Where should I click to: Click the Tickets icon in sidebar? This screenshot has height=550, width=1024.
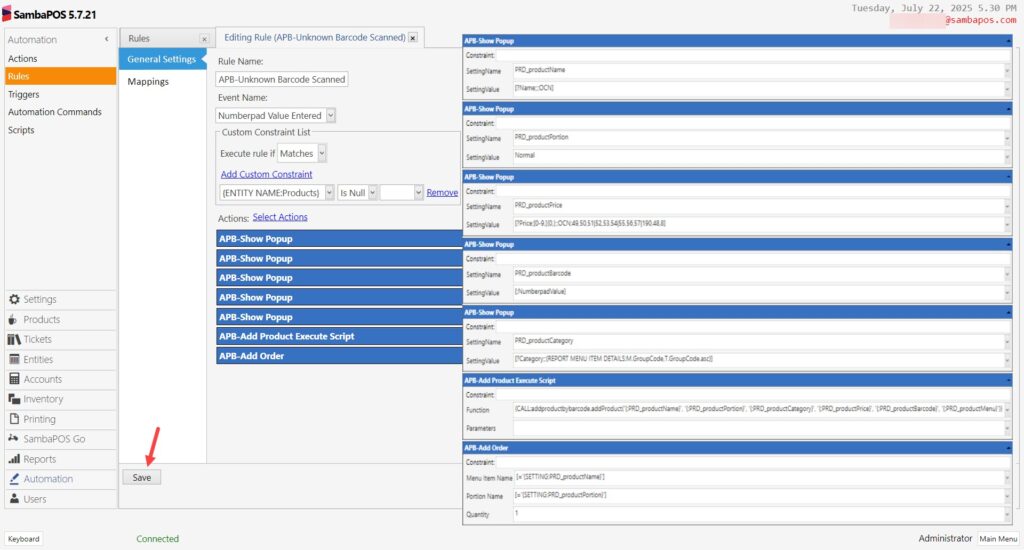coord(14,339)
